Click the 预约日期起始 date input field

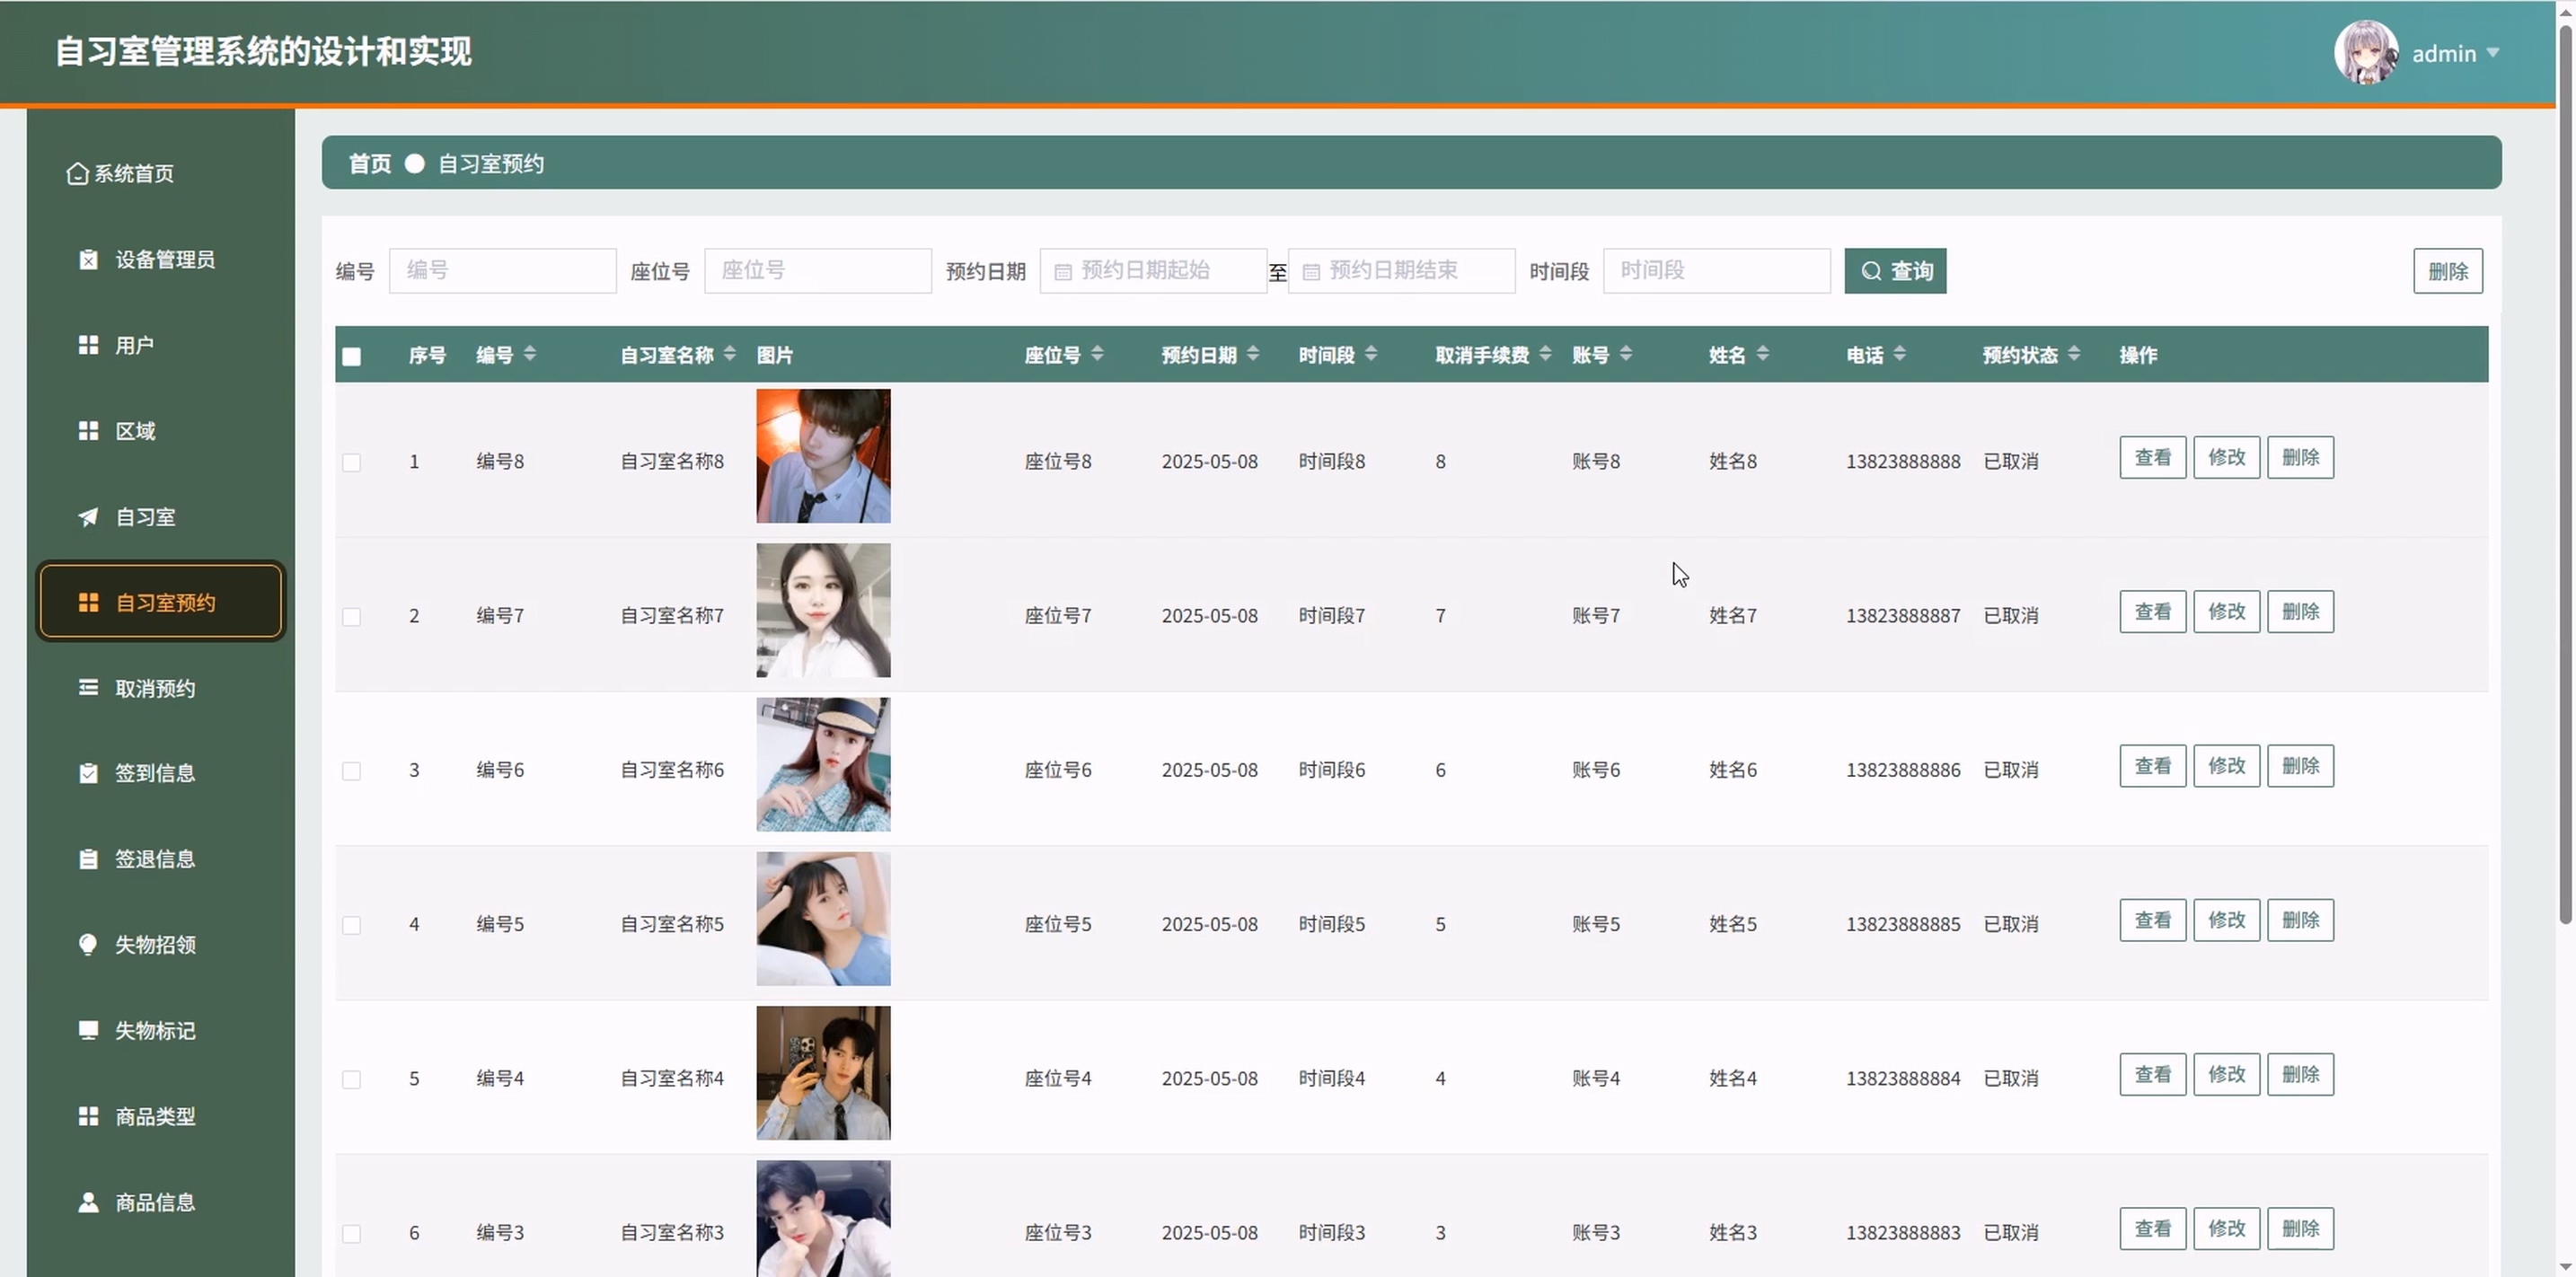1153,271
